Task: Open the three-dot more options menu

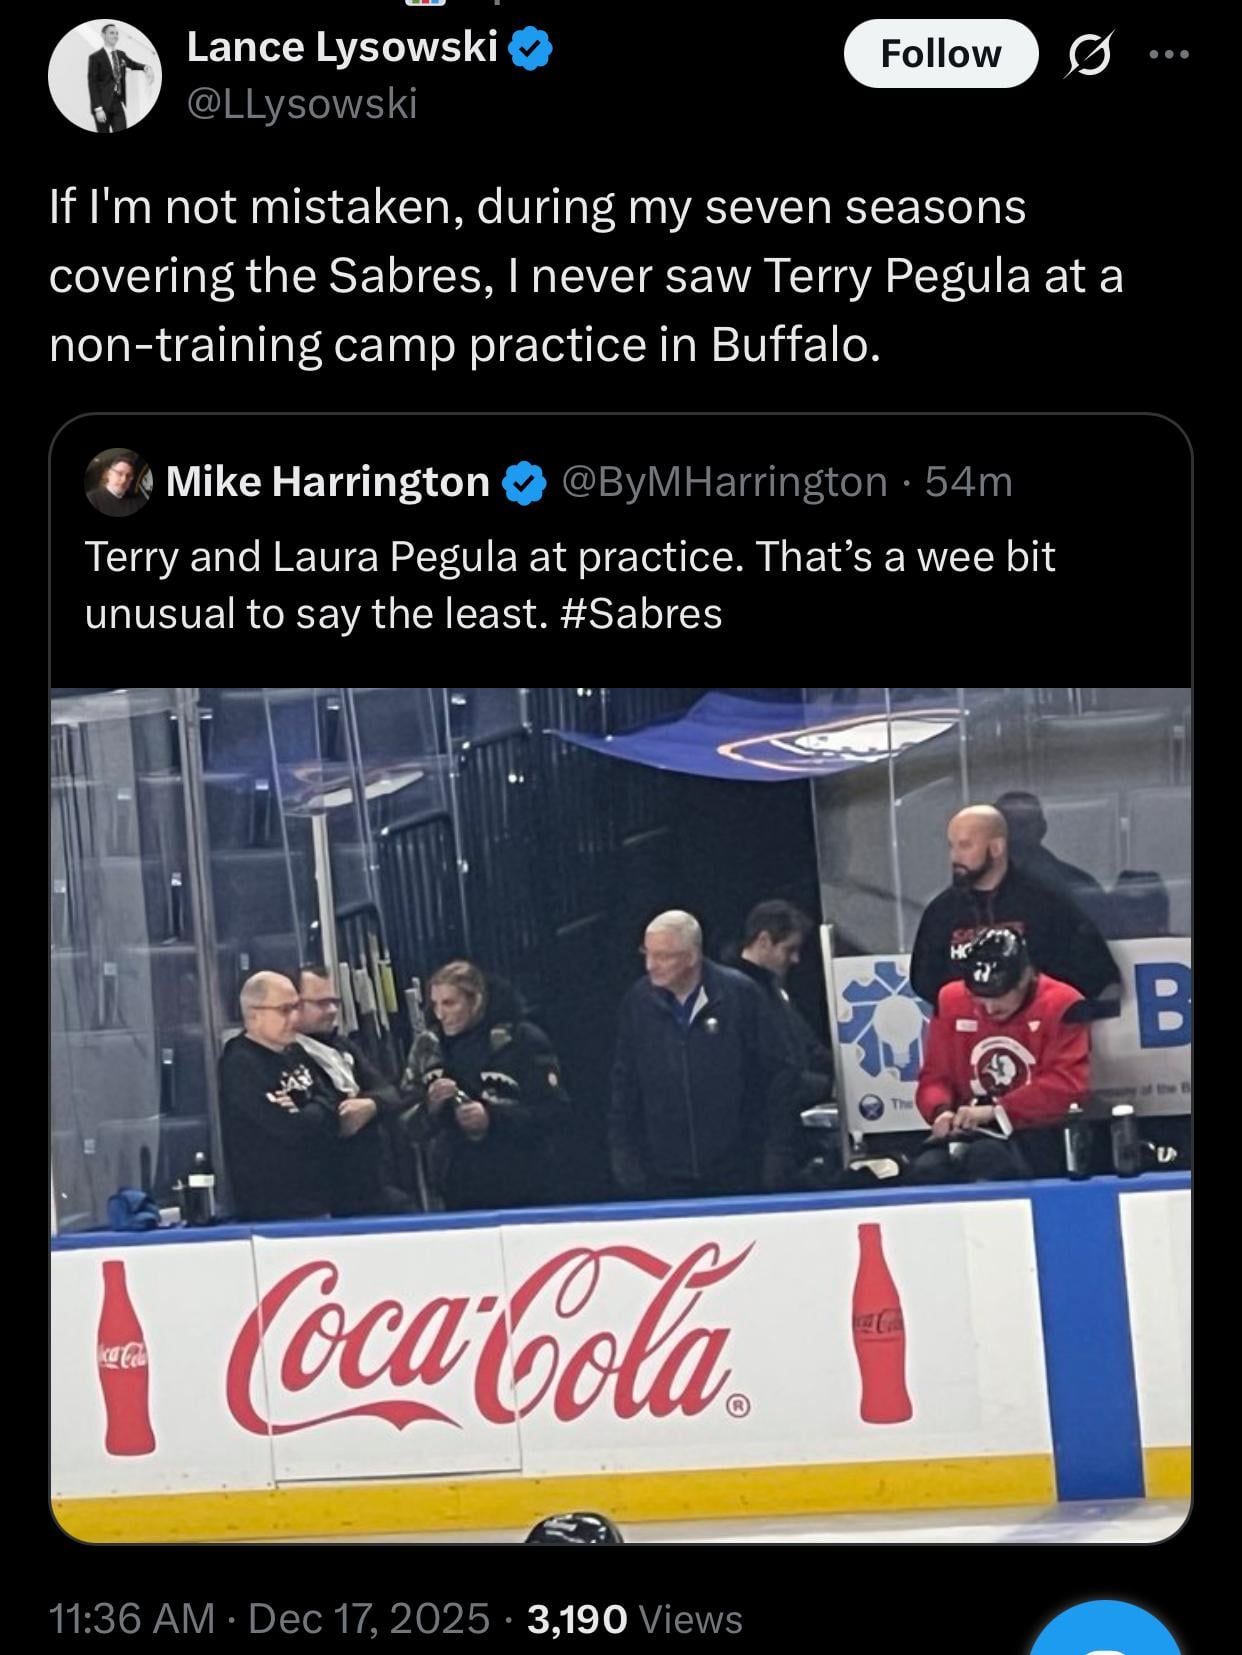Action: tap(1169, 55)
